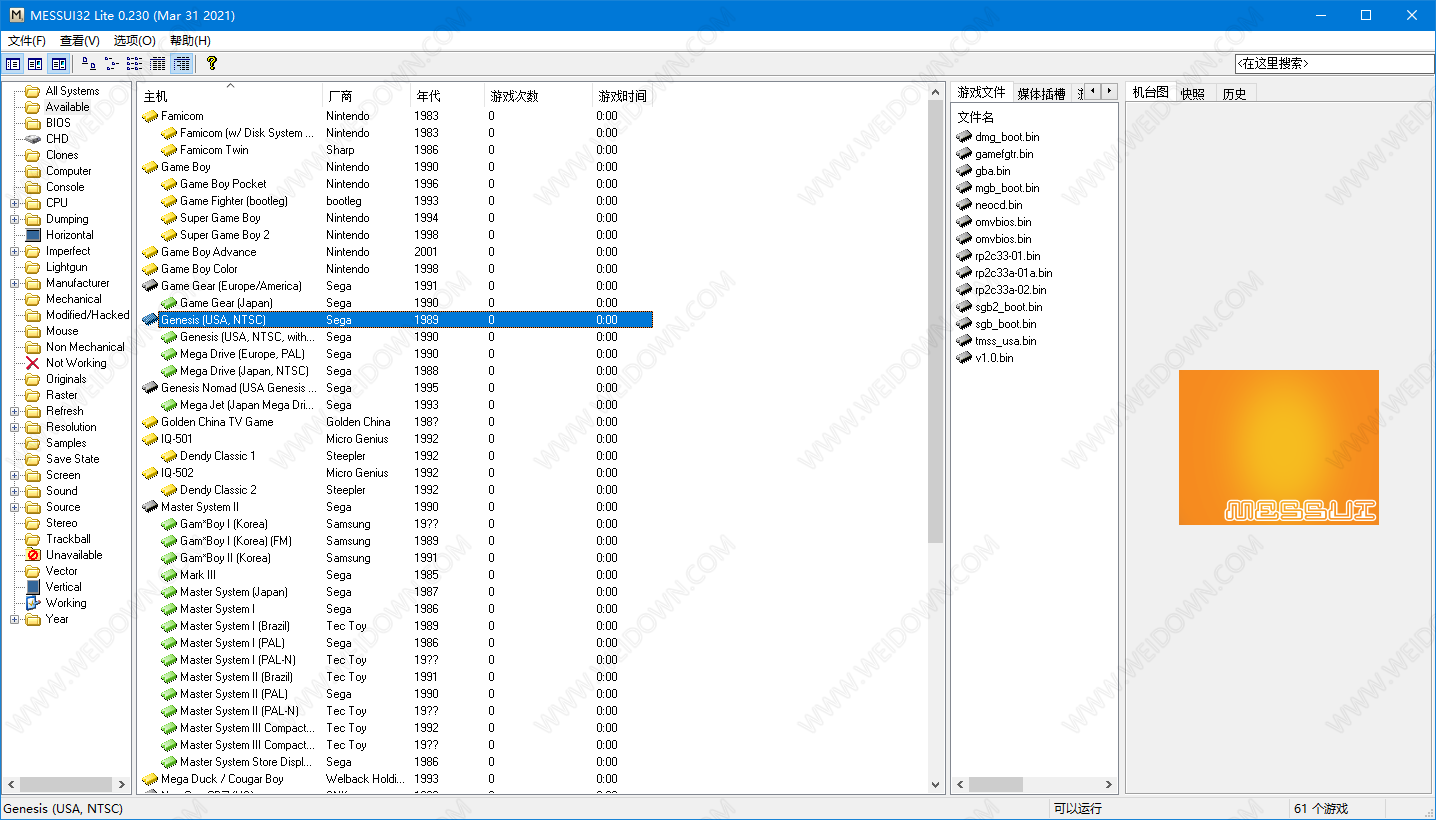Viewport: 1436px width, 820px height.
Task: Click the Genesis Nomad chip icon
Action: point(150,388)
